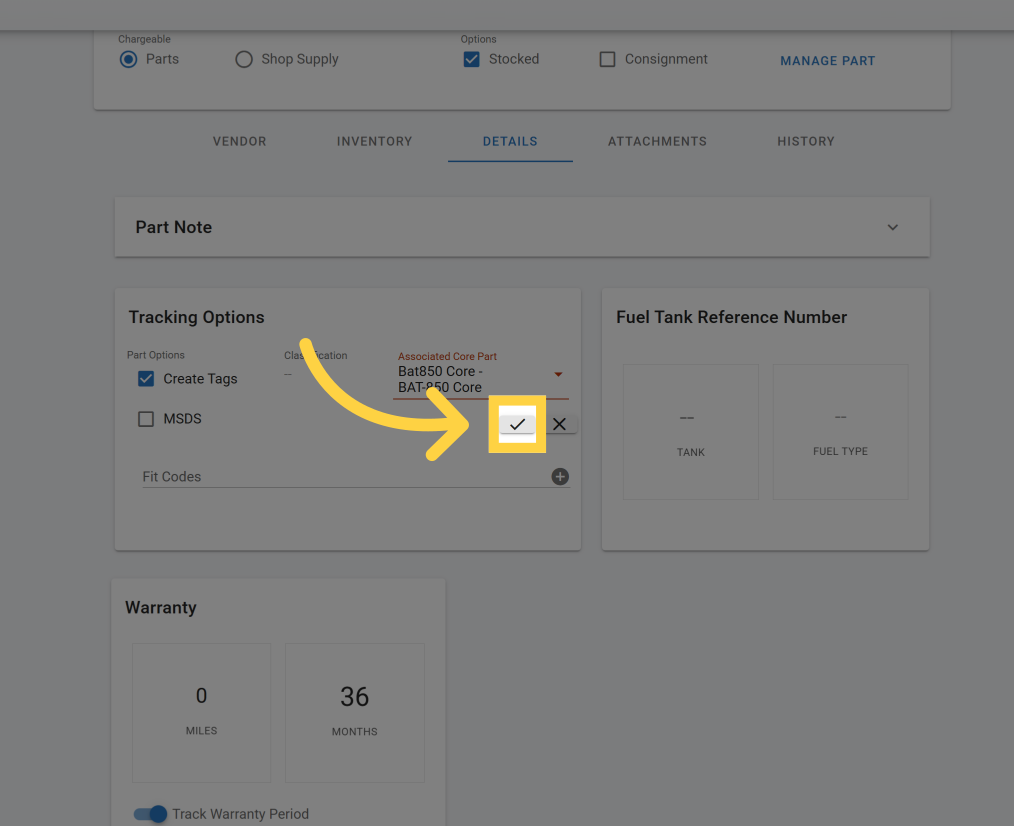Click the Fit Codes input field
Screen dimensions: 1014x826
340,477
